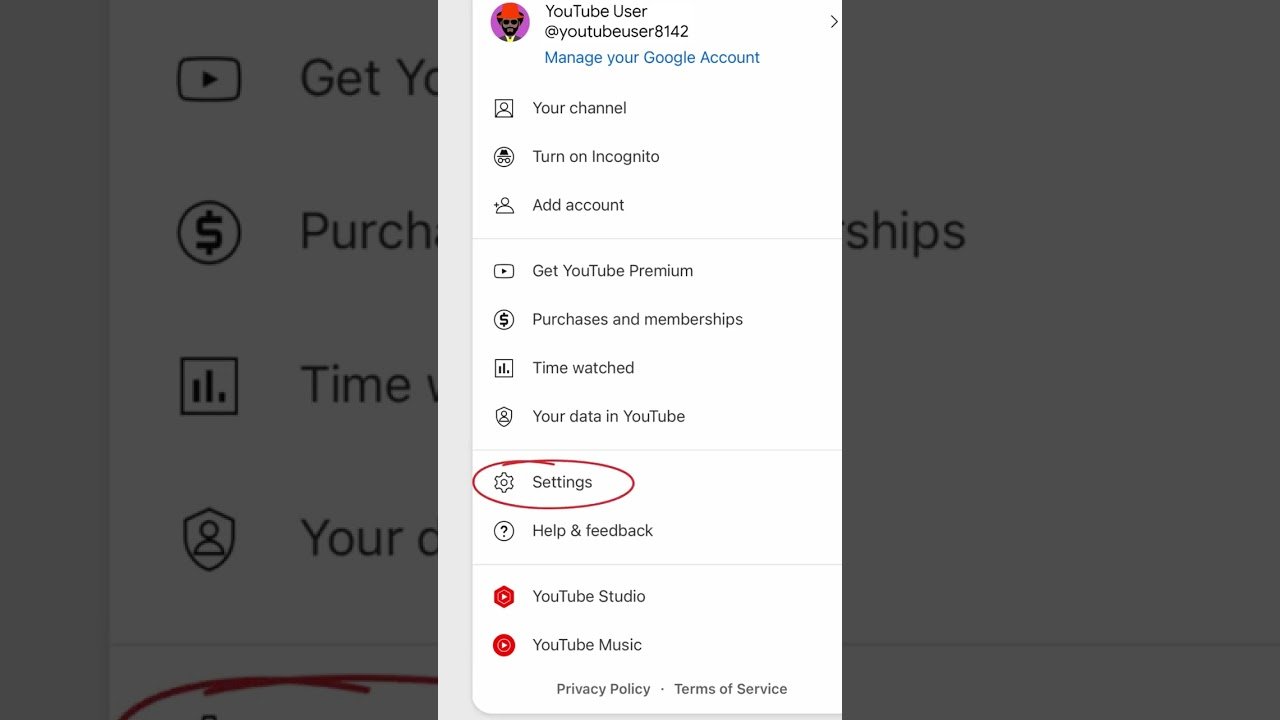
Task: Expand account details with the chevron arrow
Action: pos(833,21)
